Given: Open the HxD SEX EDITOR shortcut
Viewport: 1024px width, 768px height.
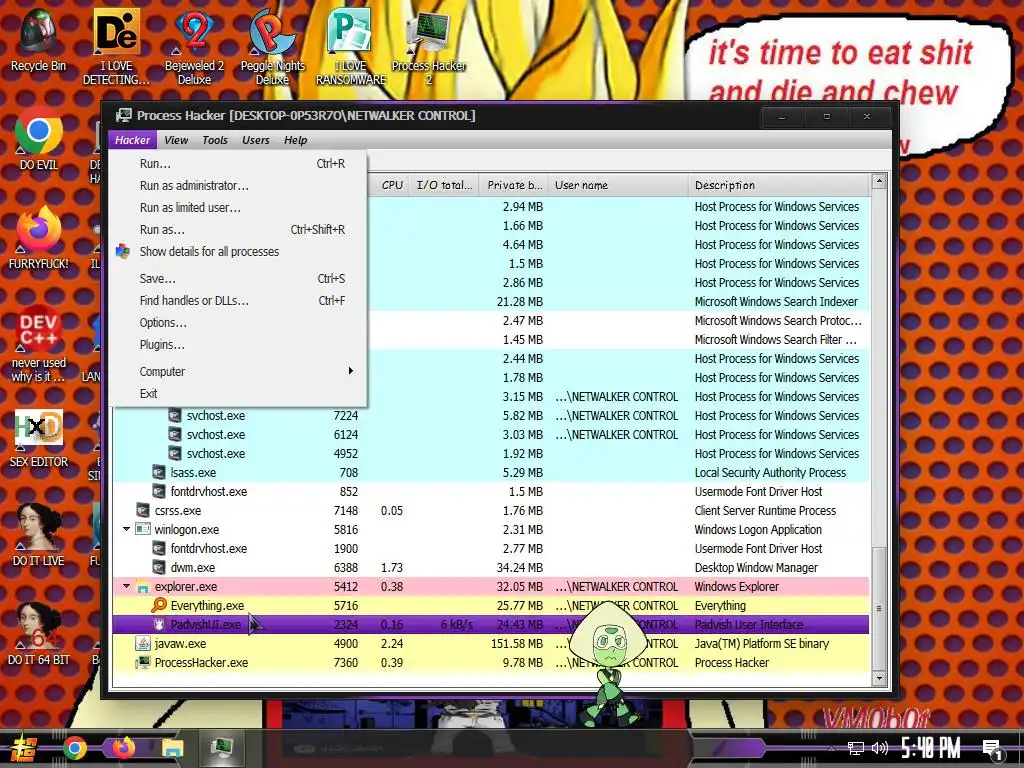Looking at the screenshot, I should pos(39,438).
